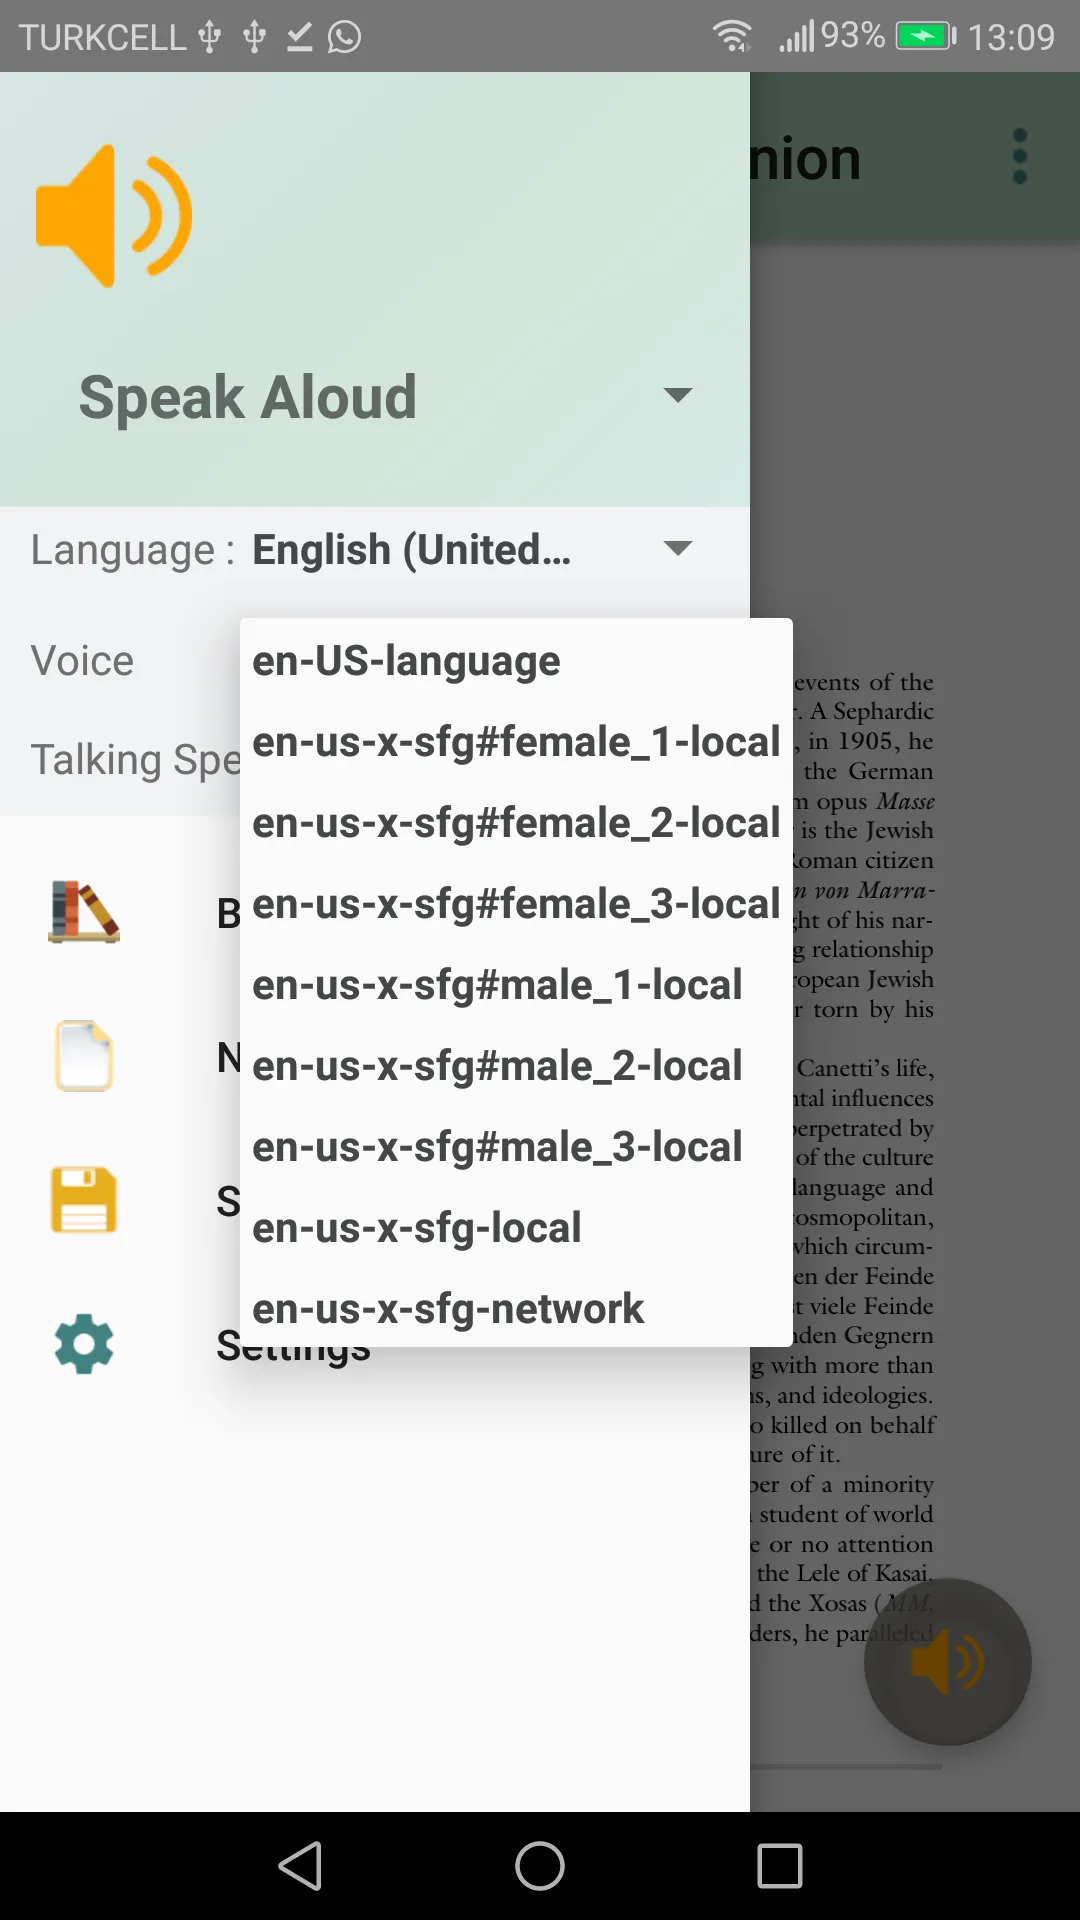
Task: Tap the Speak Aloud title text
Action: (x=247, y=397)
